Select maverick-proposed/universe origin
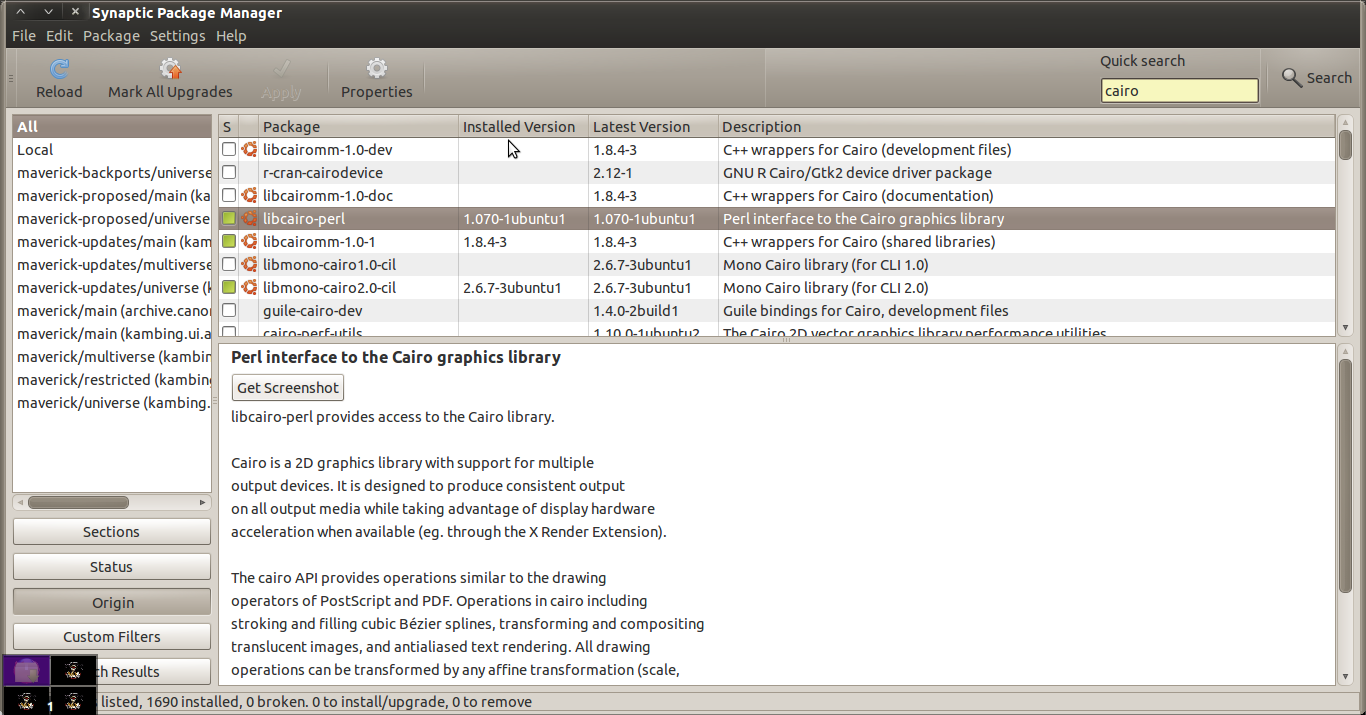The image size is (1366, 715). point(112,219)
